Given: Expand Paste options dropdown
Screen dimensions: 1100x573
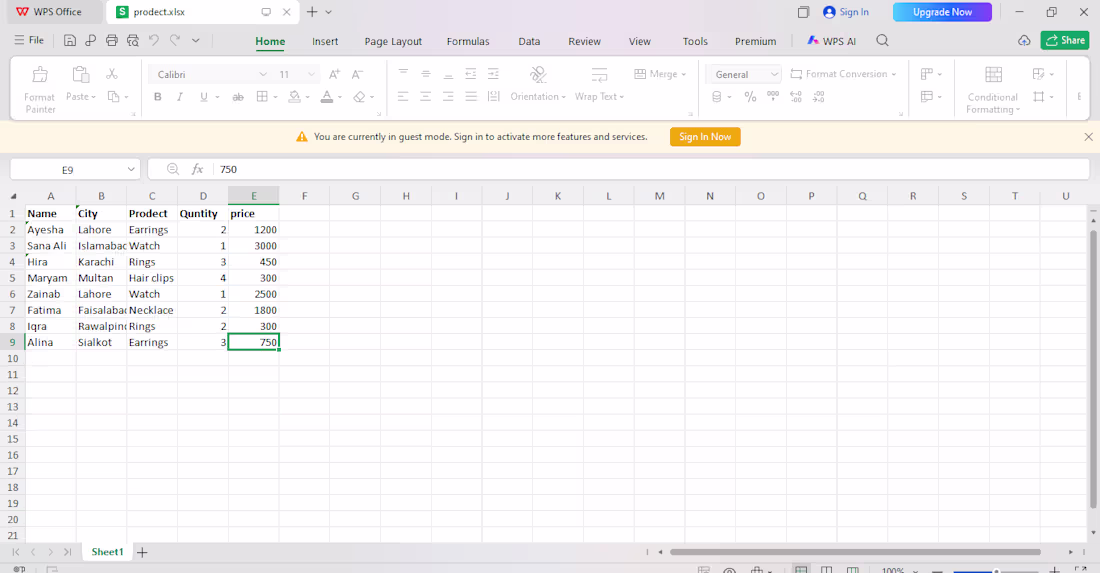Looking at the screenshot, I should pyautogui.click(x=93, y=97).
